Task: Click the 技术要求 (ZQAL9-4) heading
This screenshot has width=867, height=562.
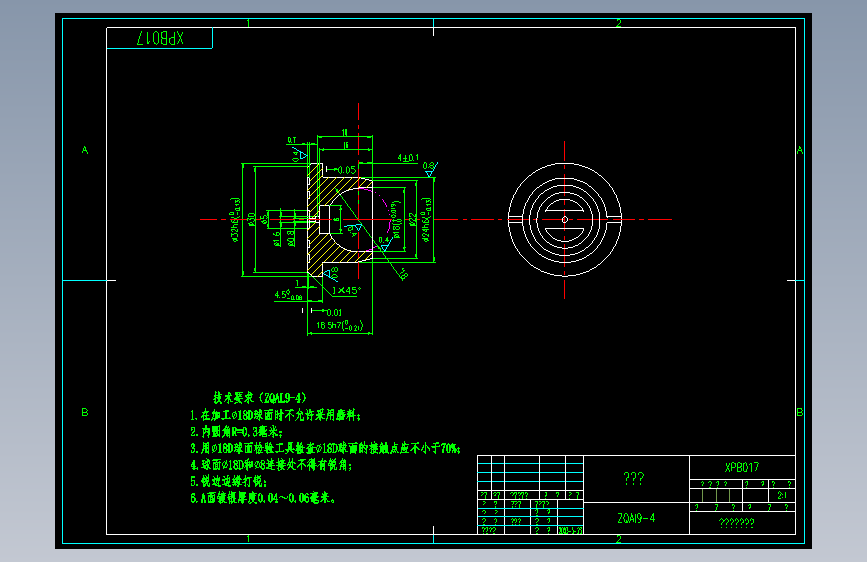Action: pyautogui.click(x=260, y=398)
